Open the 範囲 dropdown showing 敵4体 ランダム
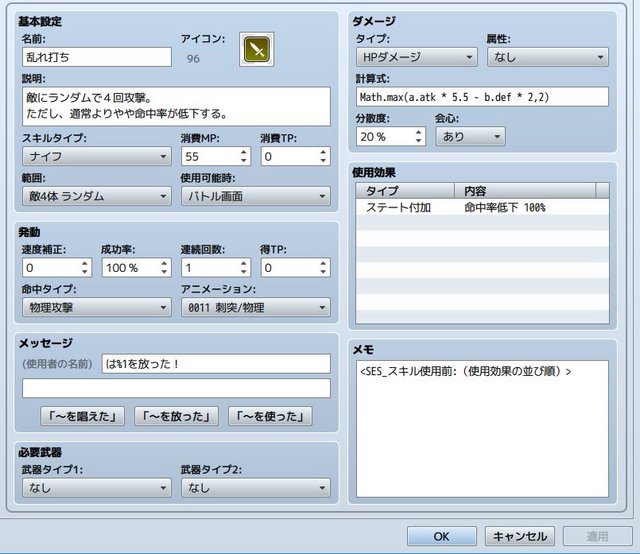Image resolution: width=640 pixels, height=554 pixels. [97, 196]
